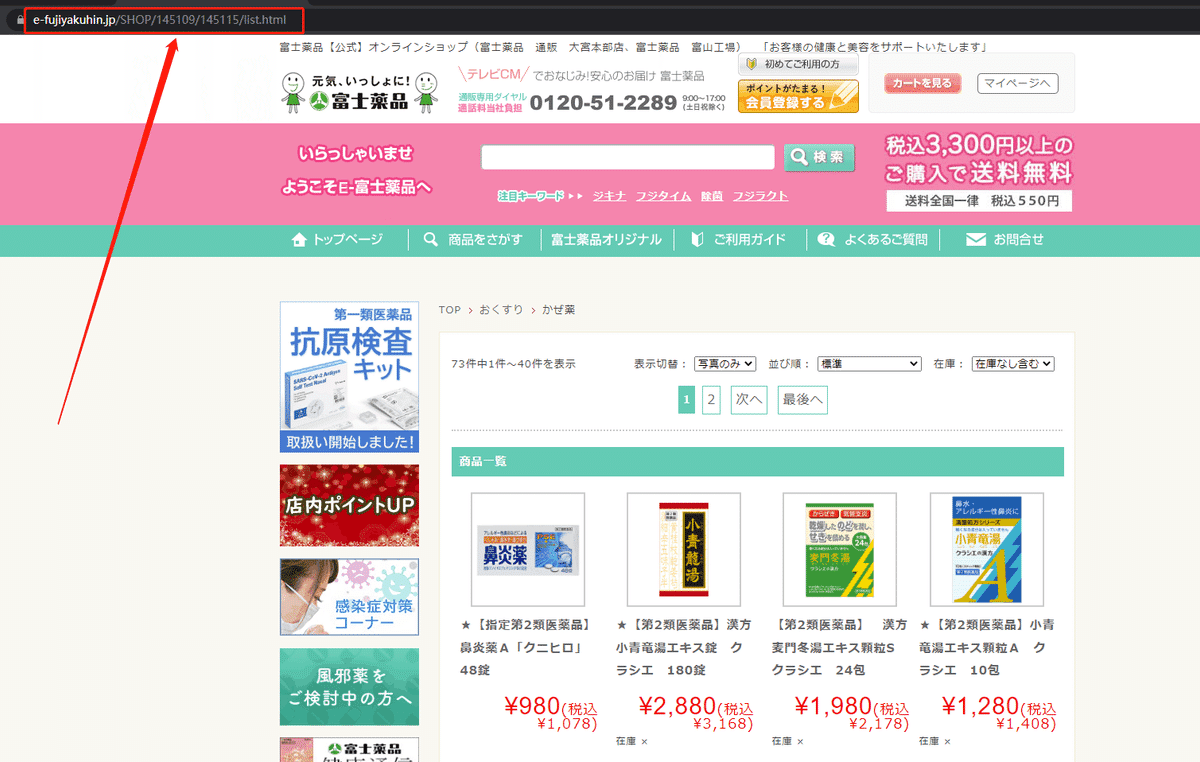
Task: Click breadcrumb おくすり link
Action: [501, 310]
